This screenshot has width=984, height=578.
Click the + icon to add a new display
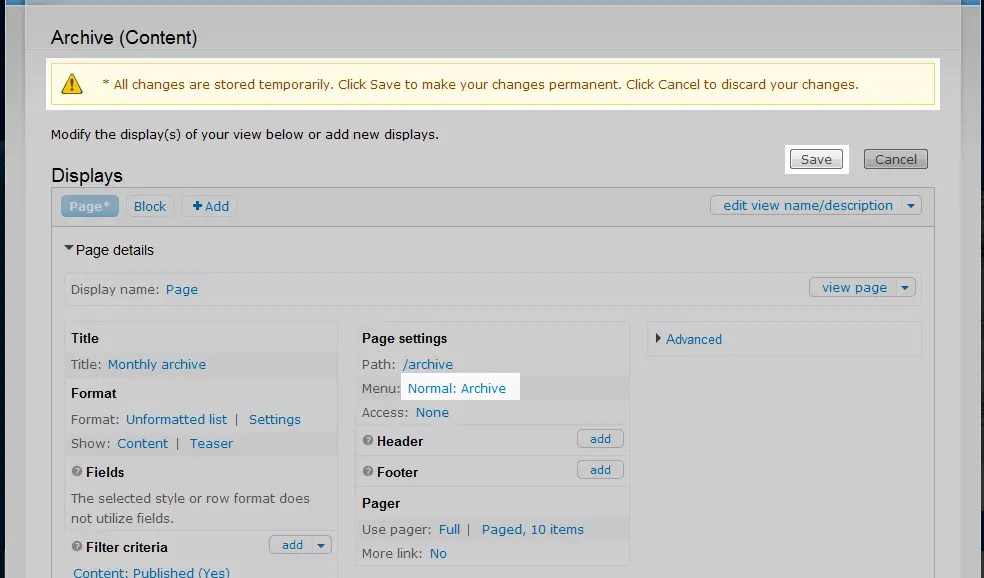tap(196, 206)
